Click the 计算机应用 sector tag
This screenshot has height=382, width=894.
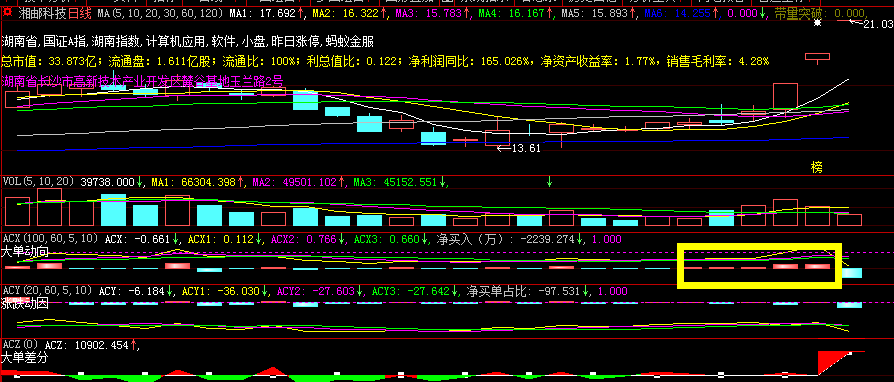pos(175,42)
